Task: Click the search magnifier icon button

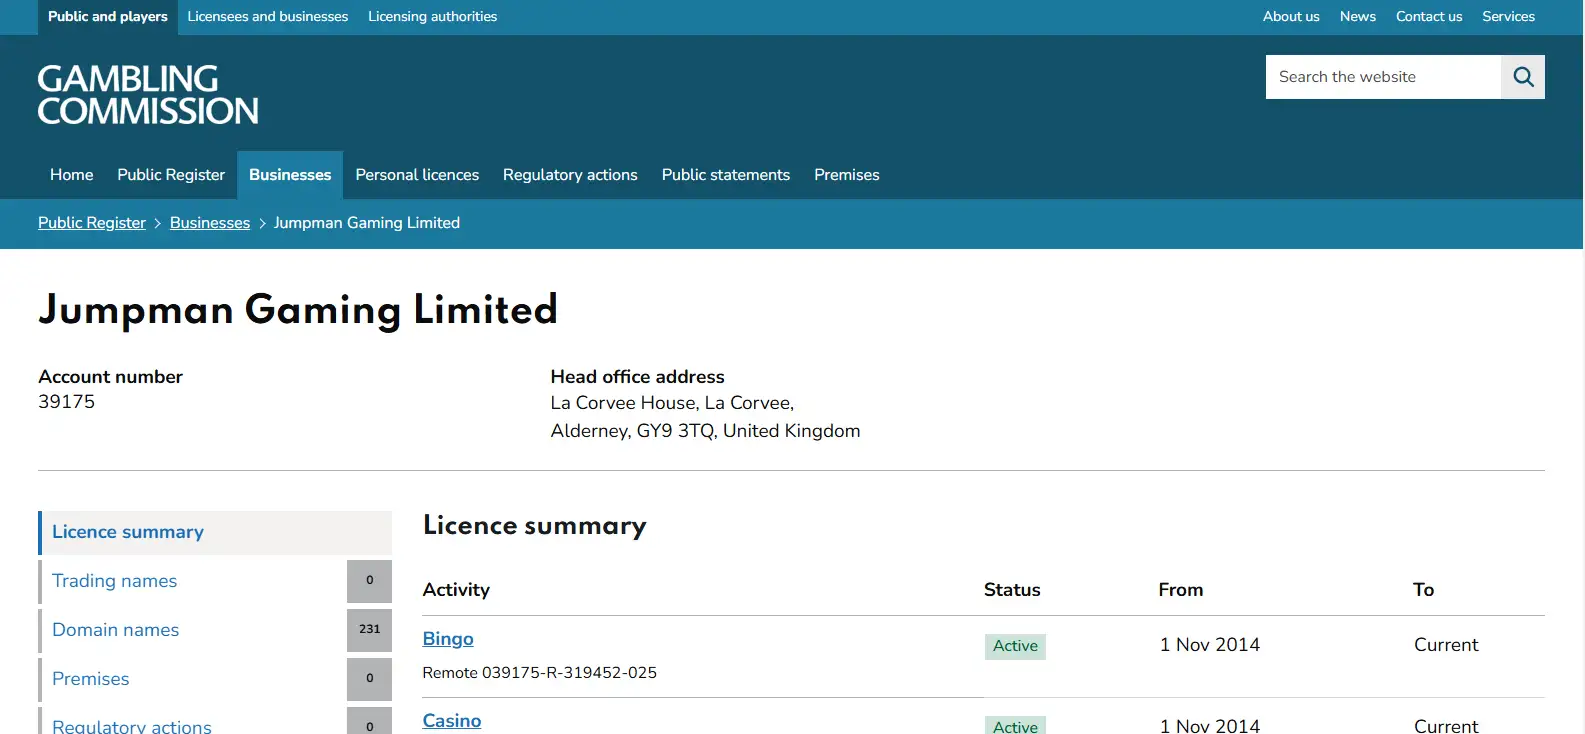Action: (x=1522, y=77)
